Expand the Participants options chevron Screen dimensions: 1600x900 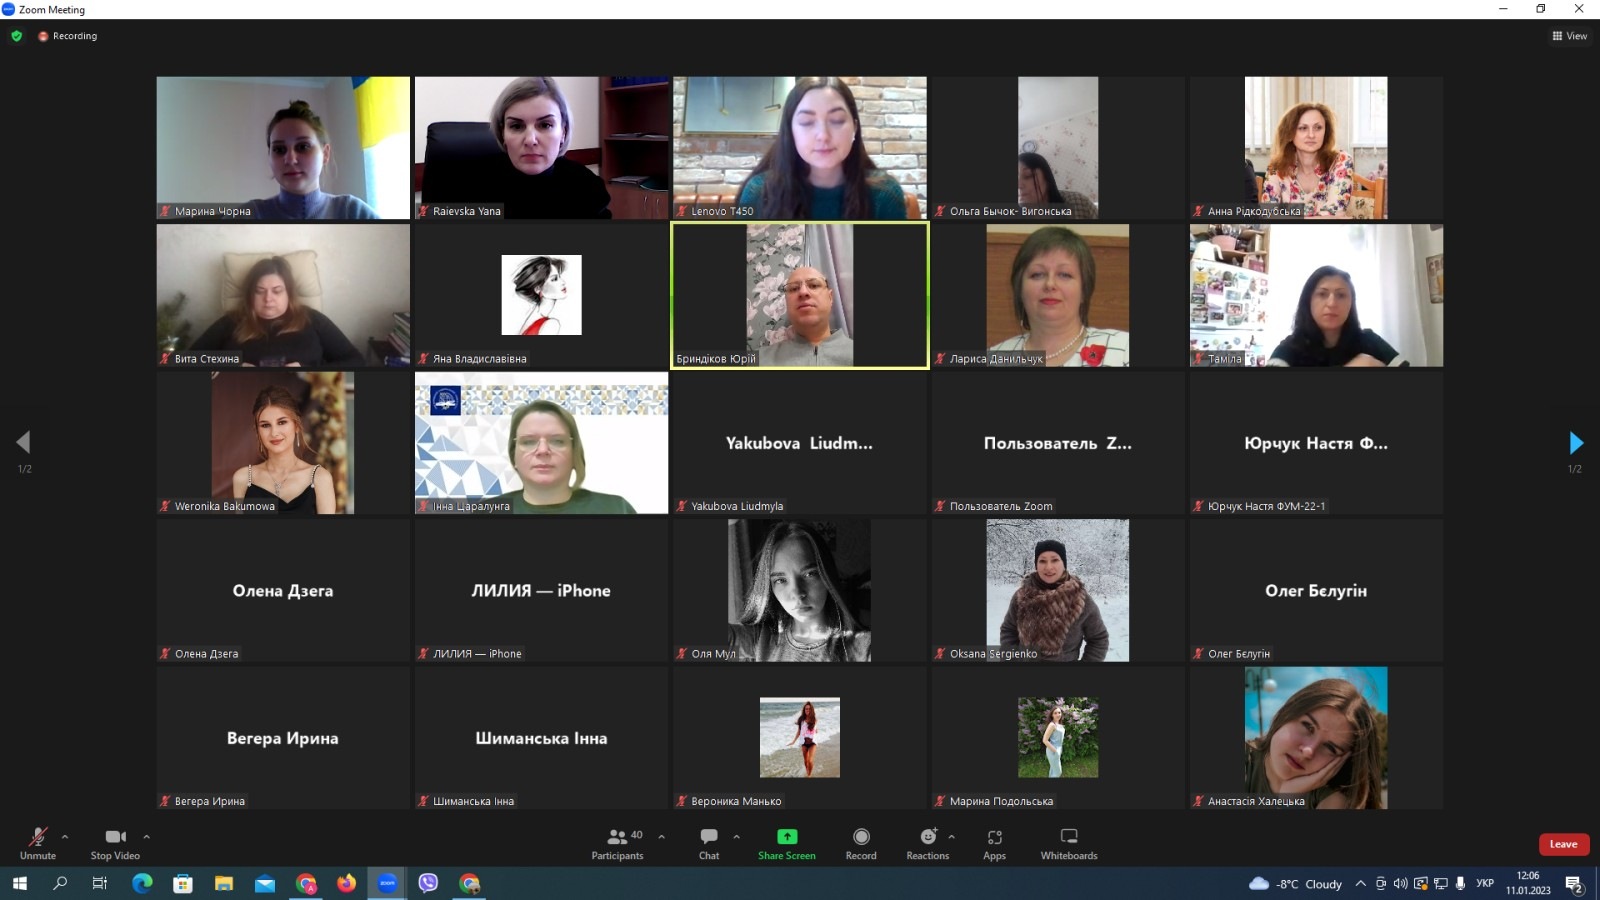[x=661, y=837]
